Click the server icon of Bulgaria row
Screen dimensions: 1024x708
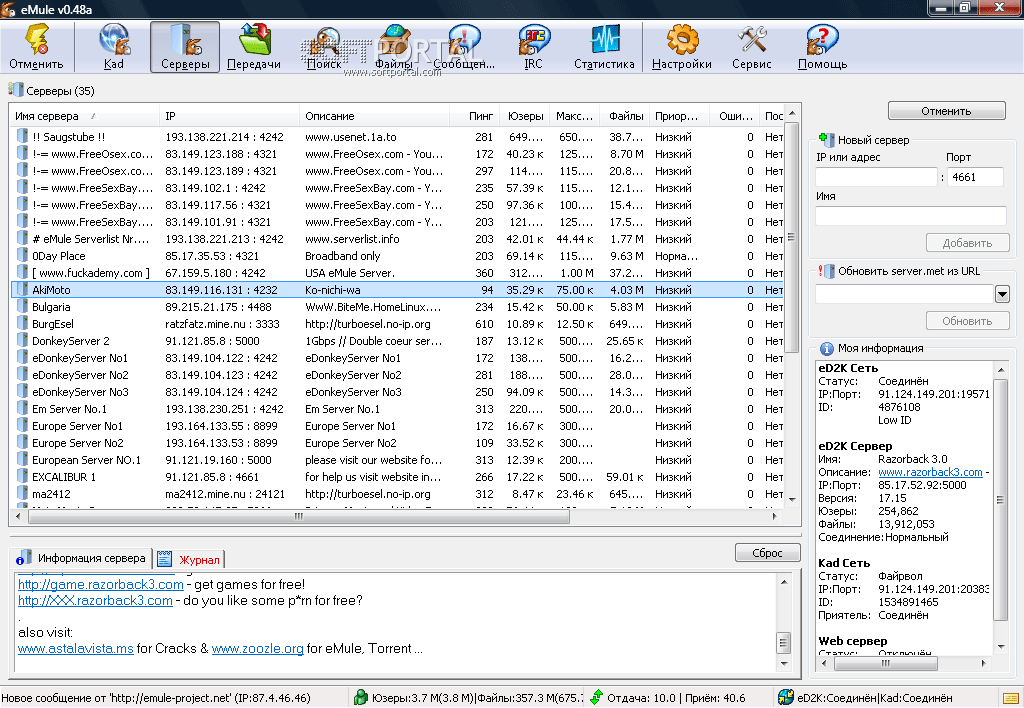(22, 306)
